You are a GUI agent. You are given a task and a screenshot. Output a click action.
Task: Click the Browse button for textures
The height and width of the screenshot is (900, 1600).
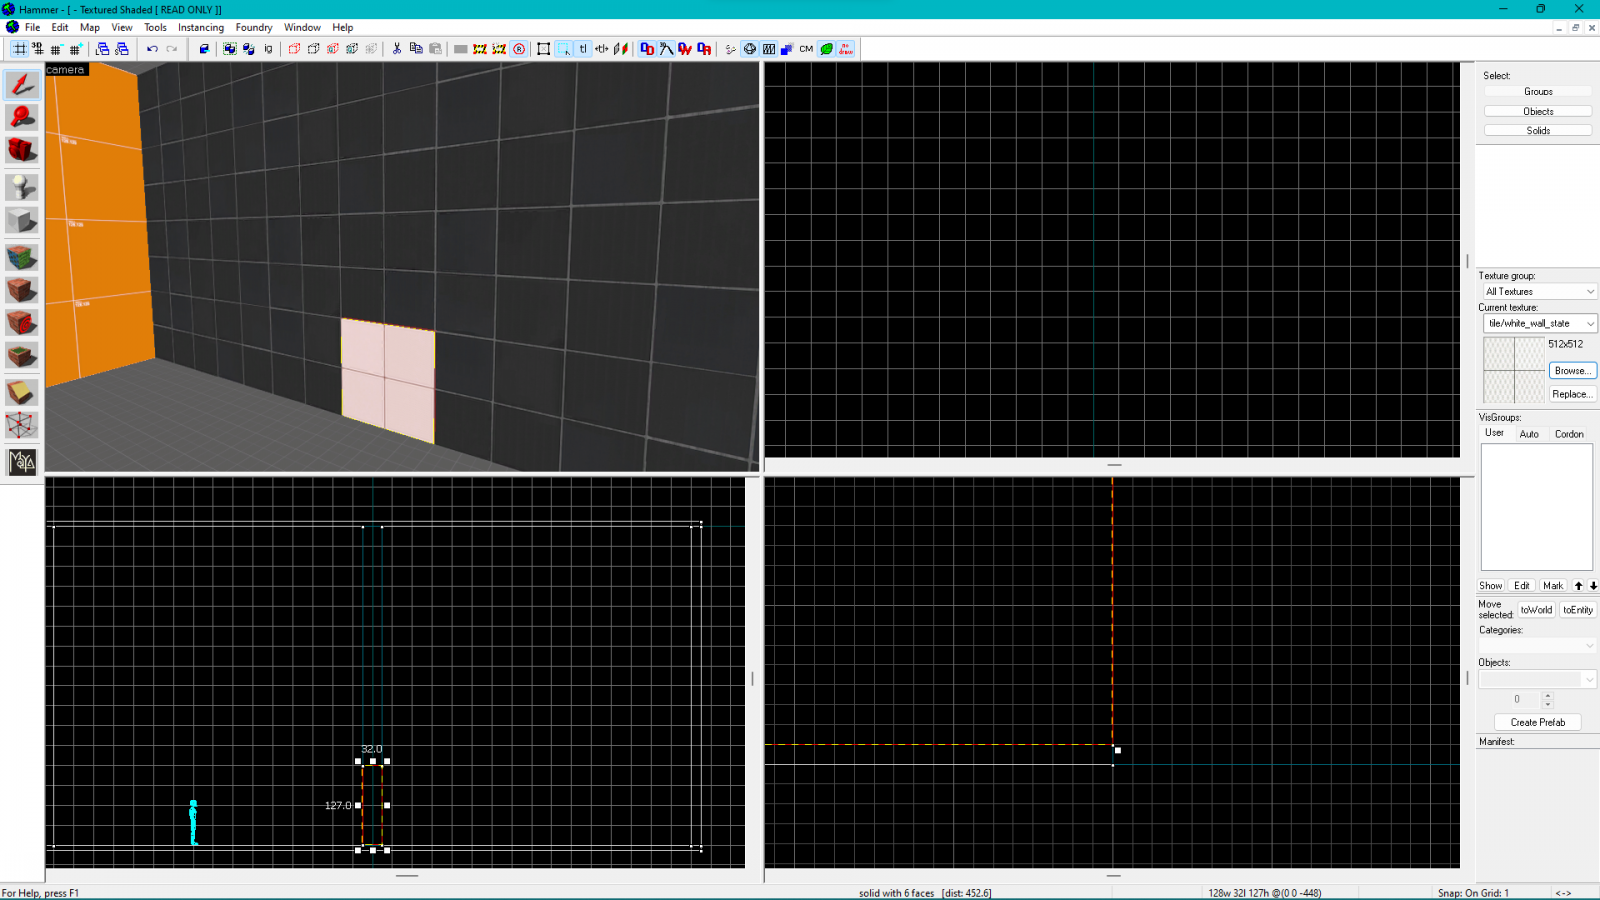point(1571,370)
